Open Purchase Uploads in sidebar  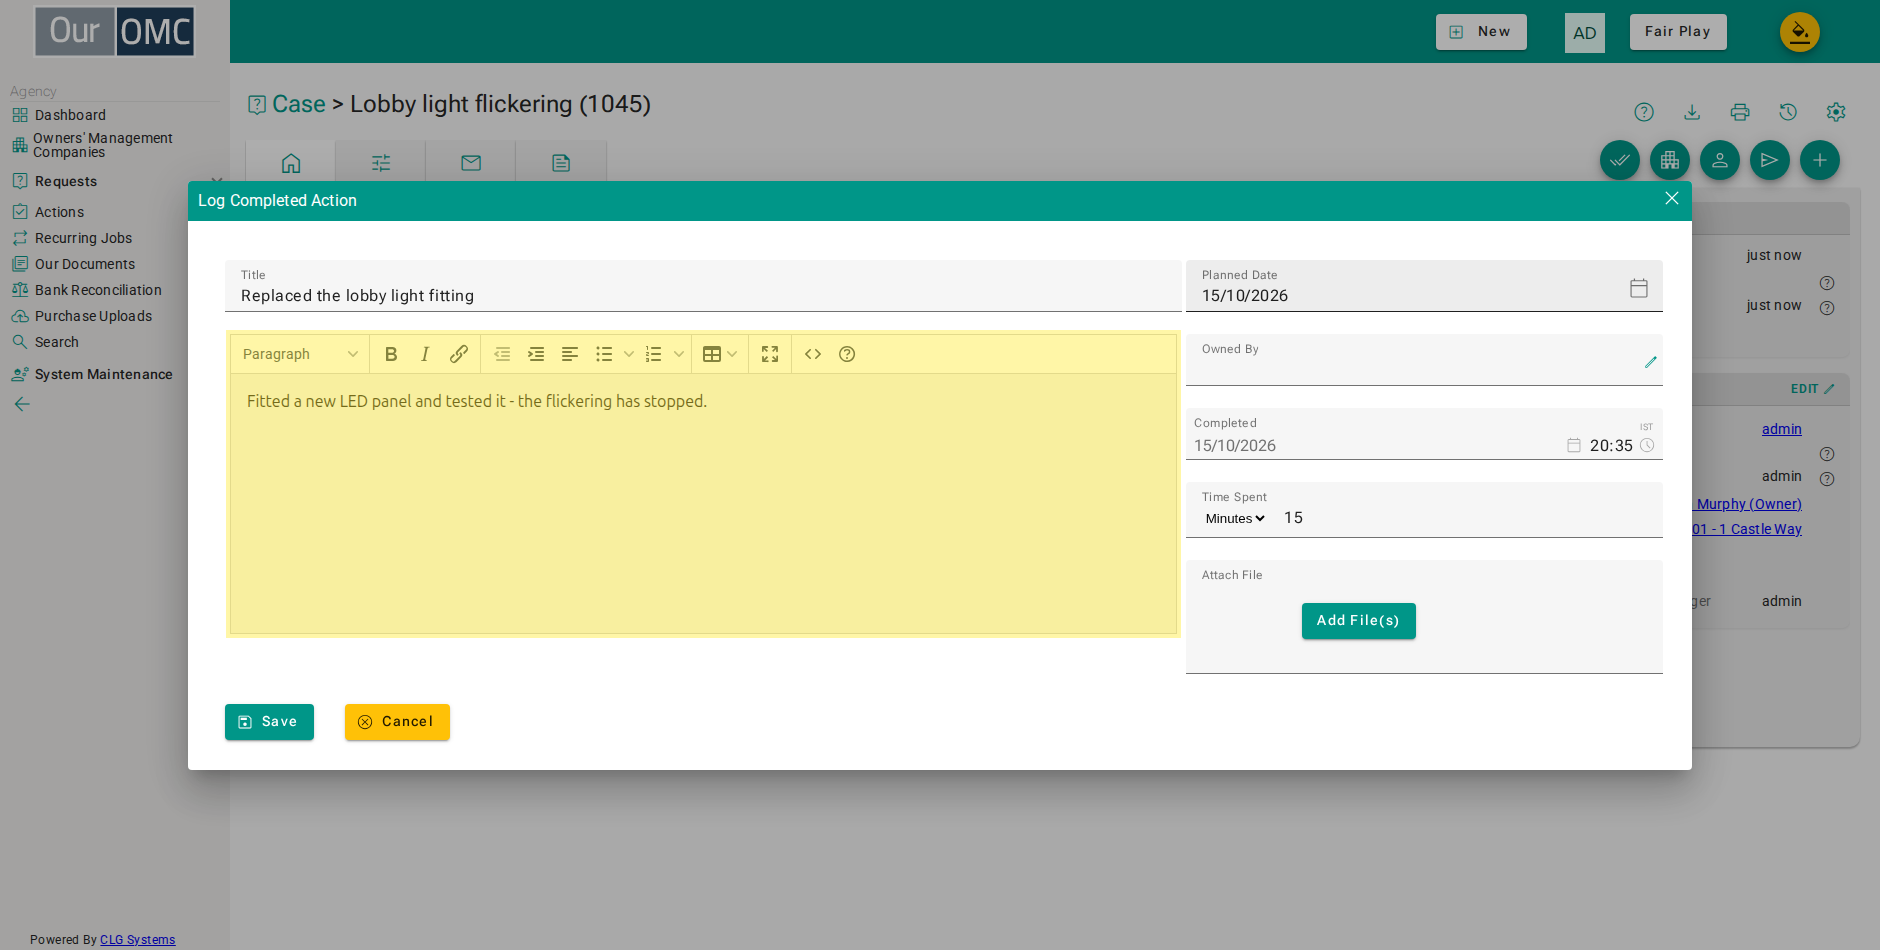(93, 316)
